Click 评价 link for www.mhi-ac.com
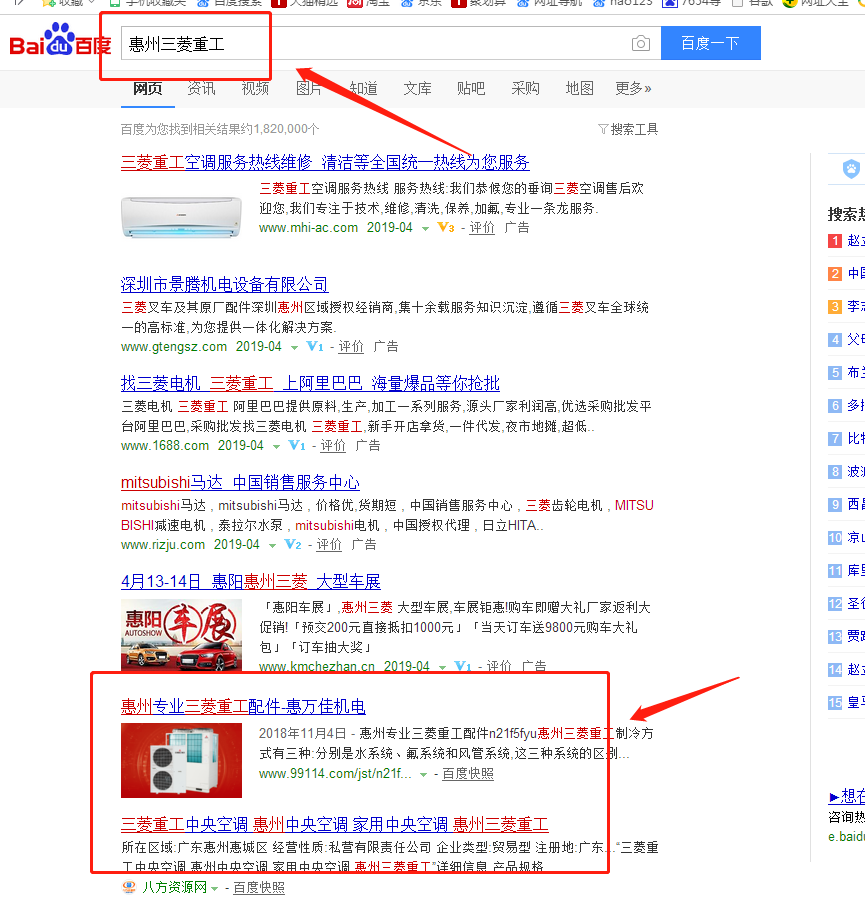865x909 pixels. [x=482, y=228]
